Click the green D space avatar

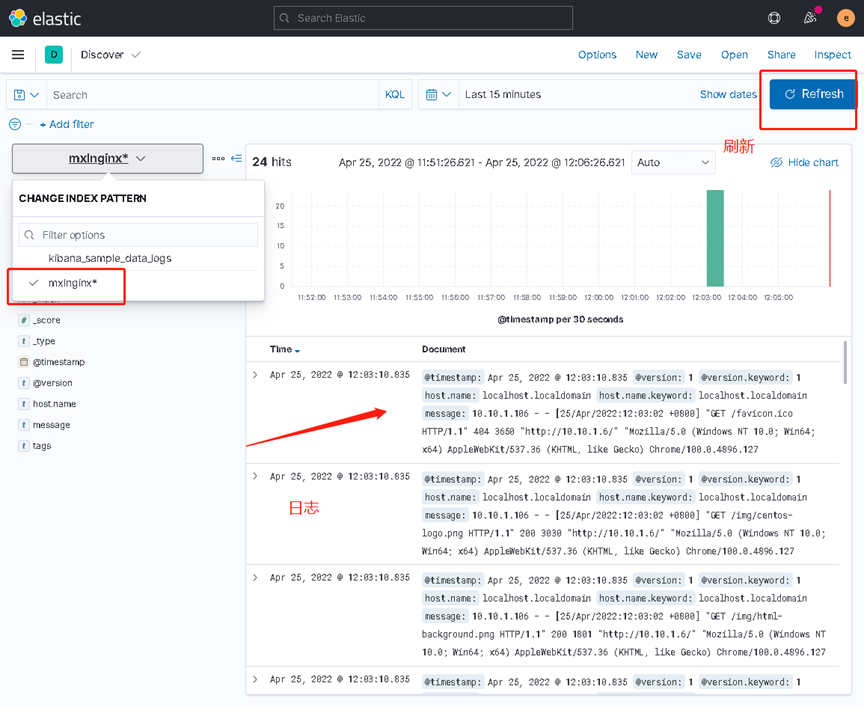coord(53,55)
